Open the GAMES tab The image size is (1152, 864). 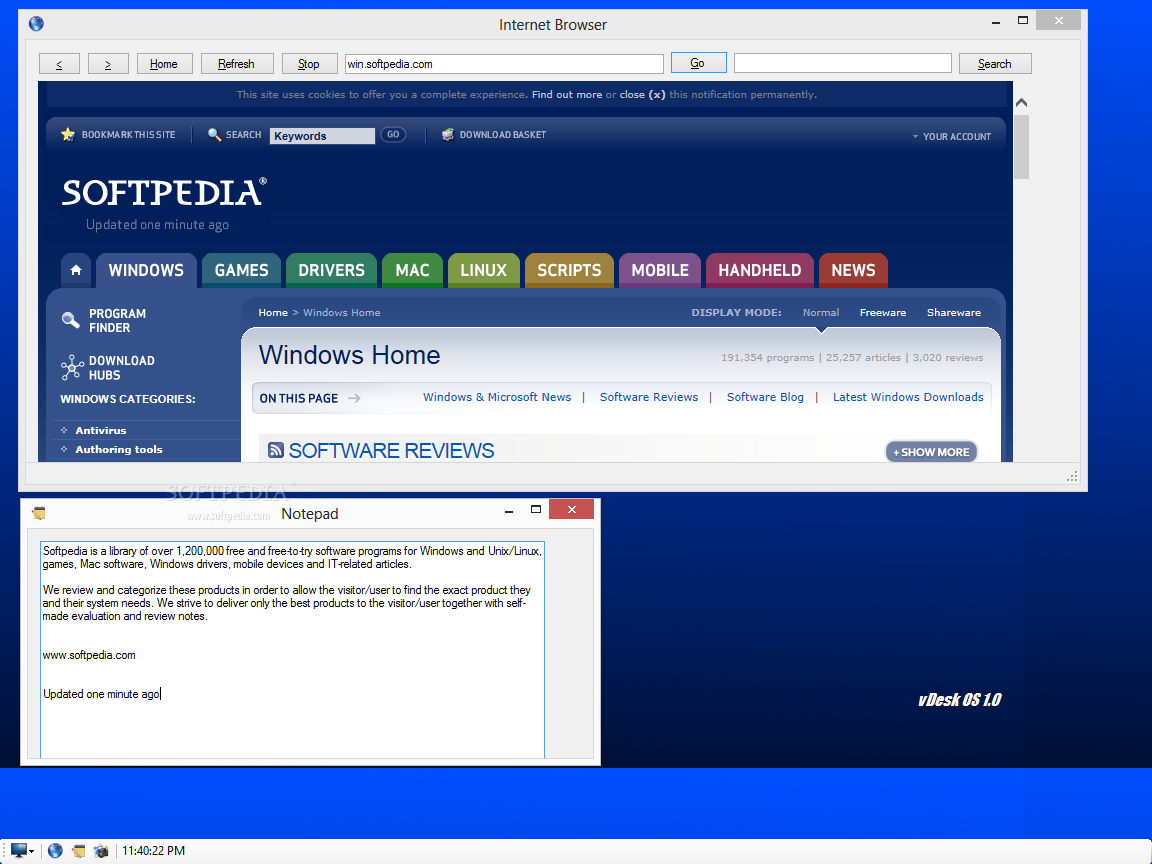(x=241, y=270)
